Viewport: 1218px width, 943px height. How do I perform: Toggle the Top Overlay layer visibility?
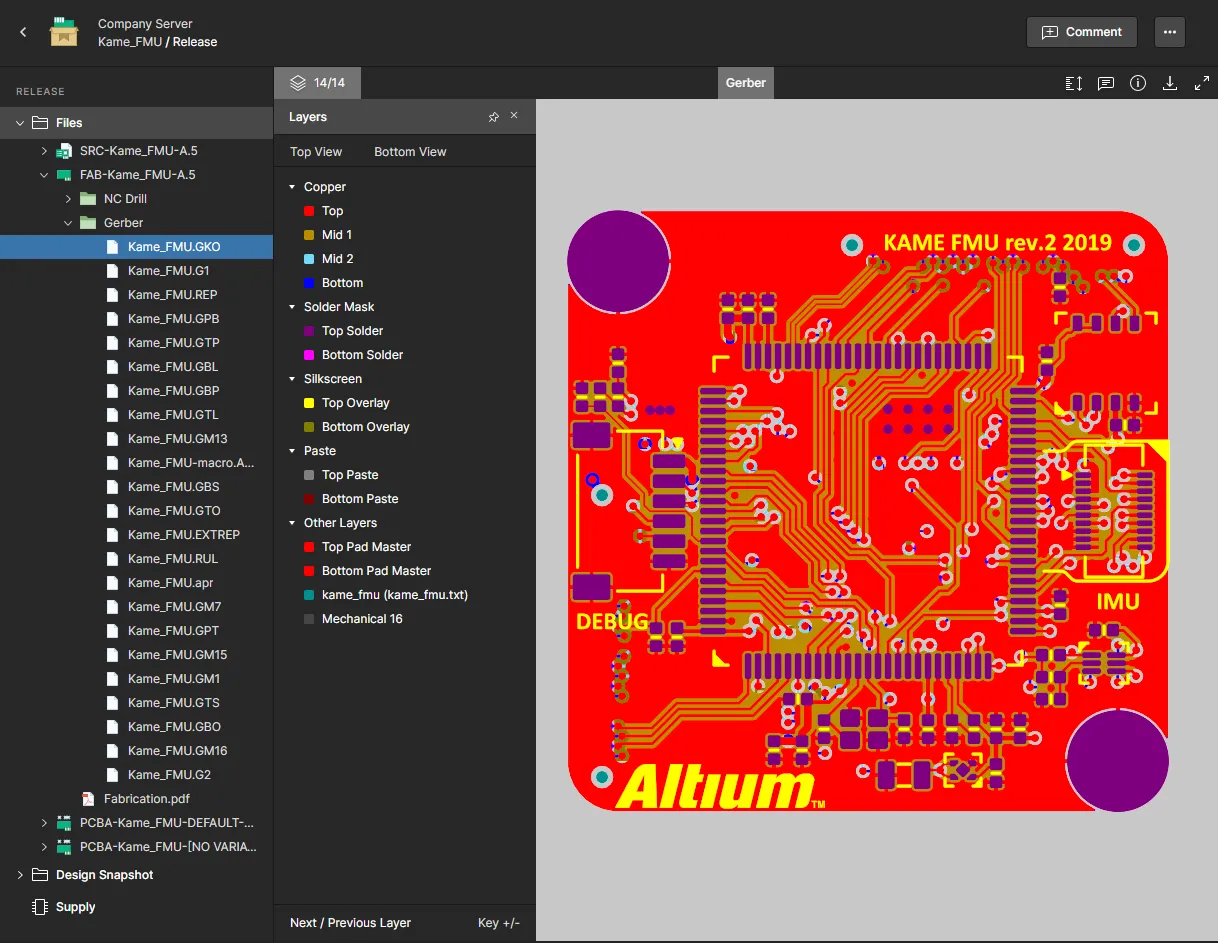[309, 403]
